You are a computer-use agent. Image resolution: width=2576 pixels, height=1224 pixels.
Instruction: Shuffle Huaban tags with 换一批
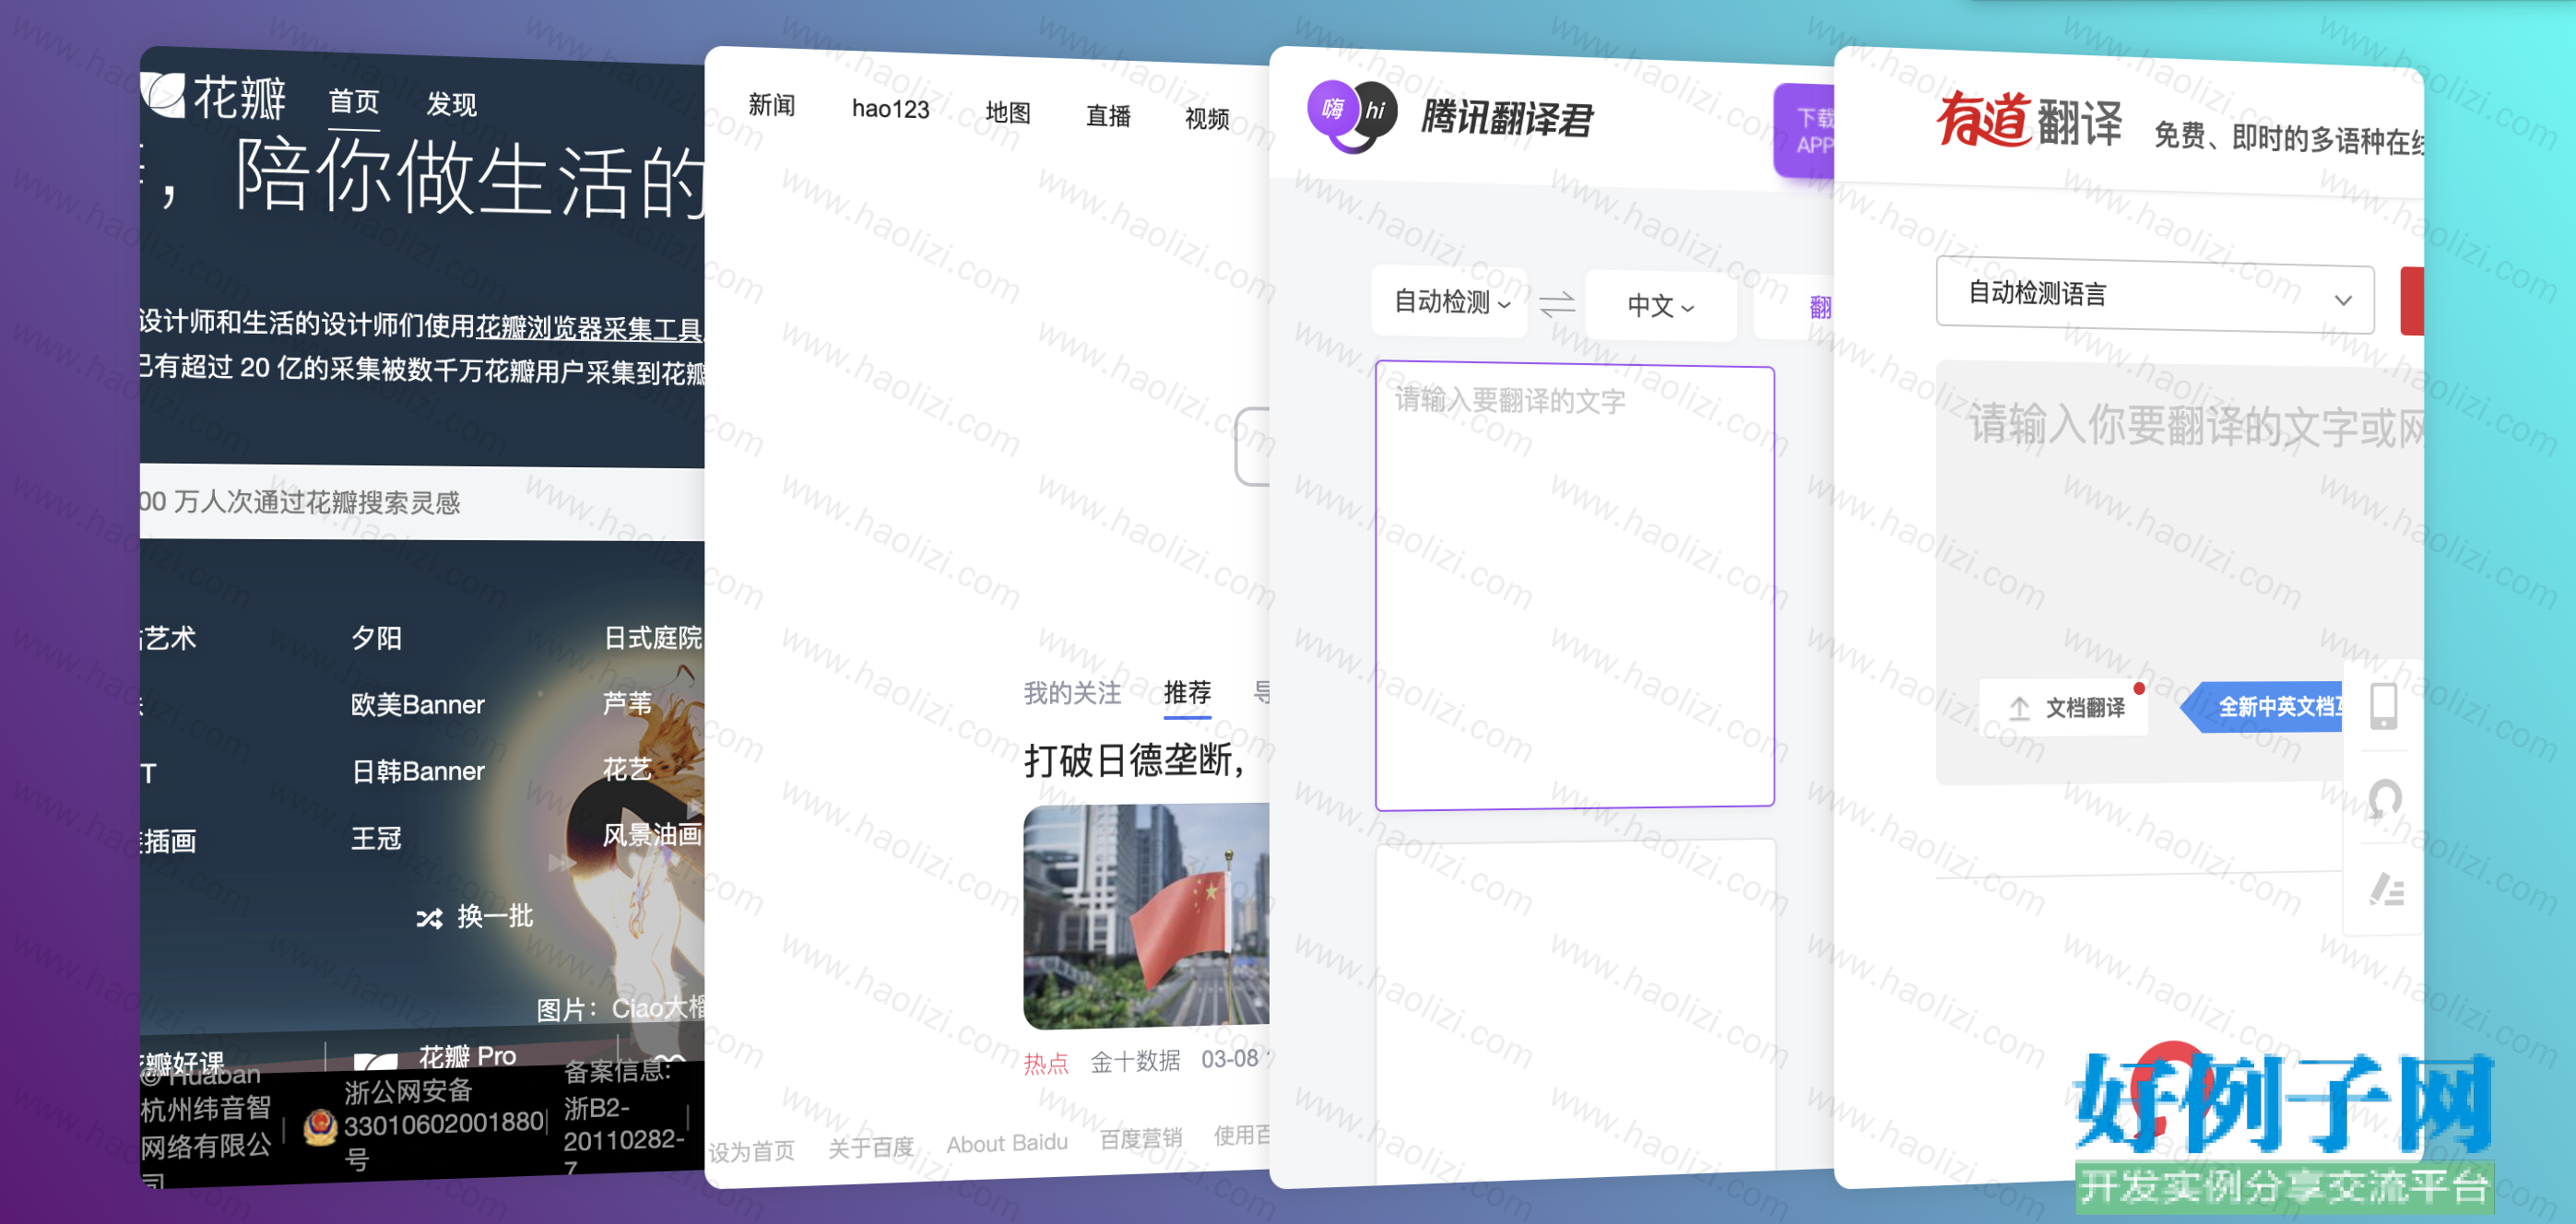[x=474, y=916]
